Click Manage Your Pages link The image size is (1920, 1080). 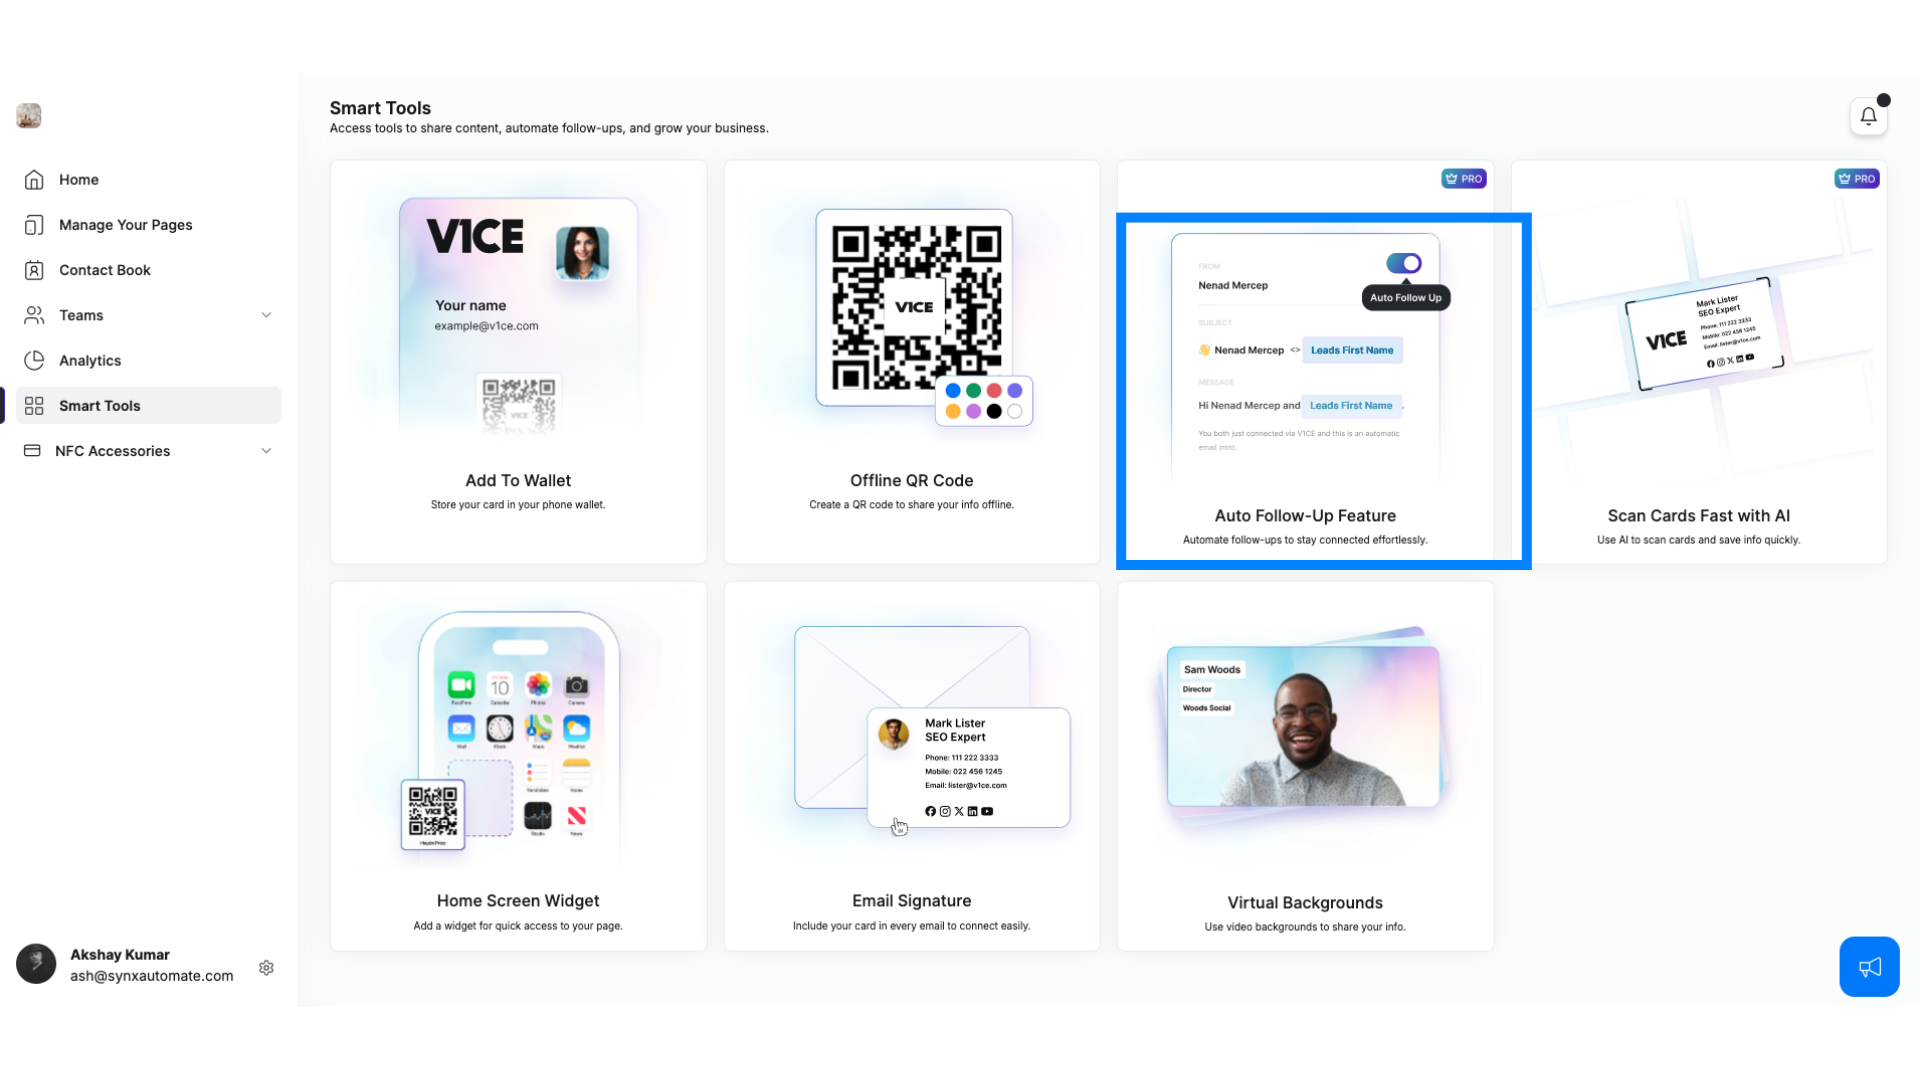coord(125,224)
